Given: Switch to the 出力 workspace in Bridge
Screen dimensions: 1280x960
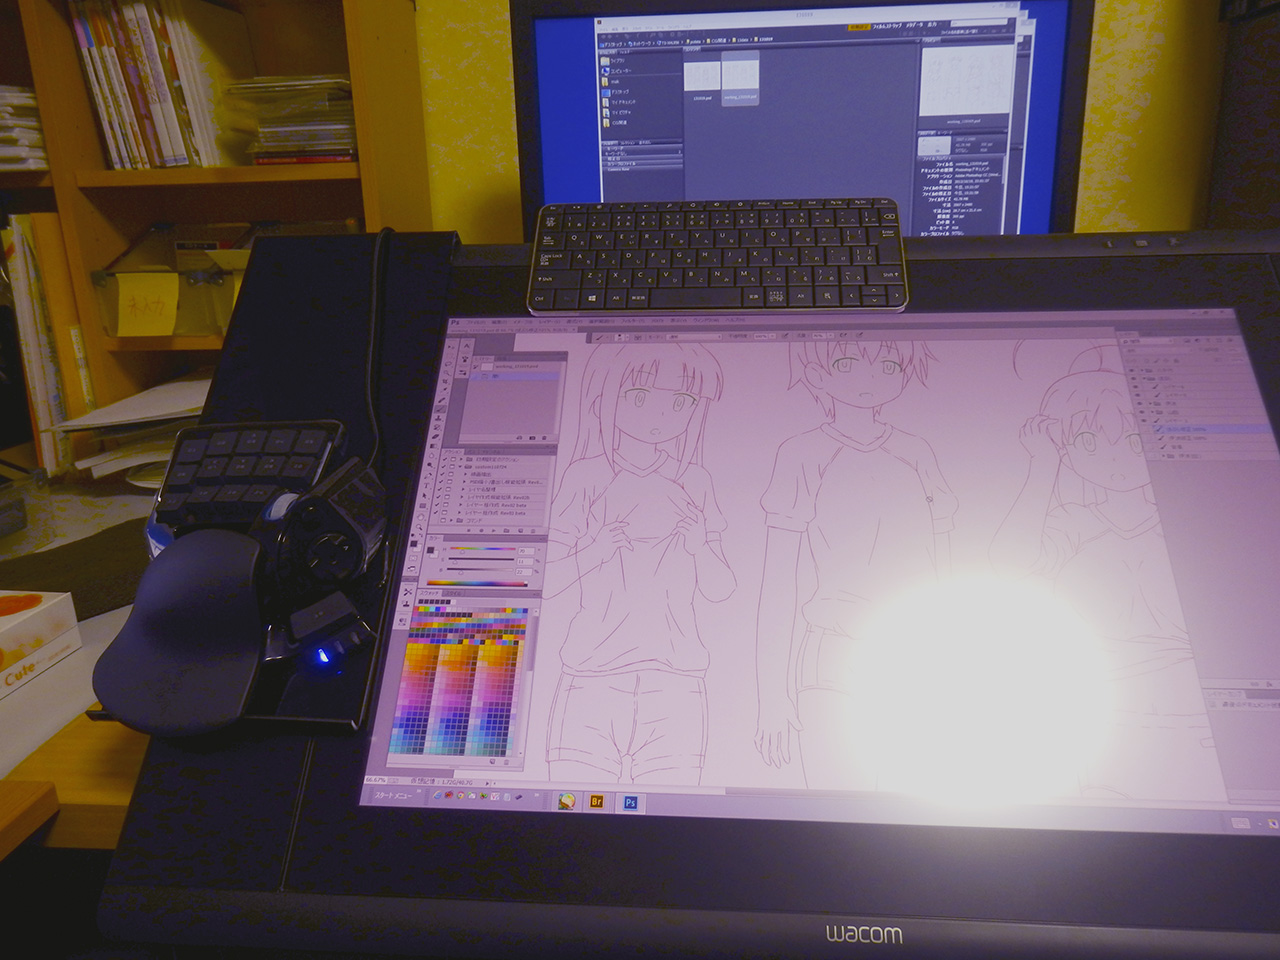Looking at the screenshot, I should click(x=932, y=25).
